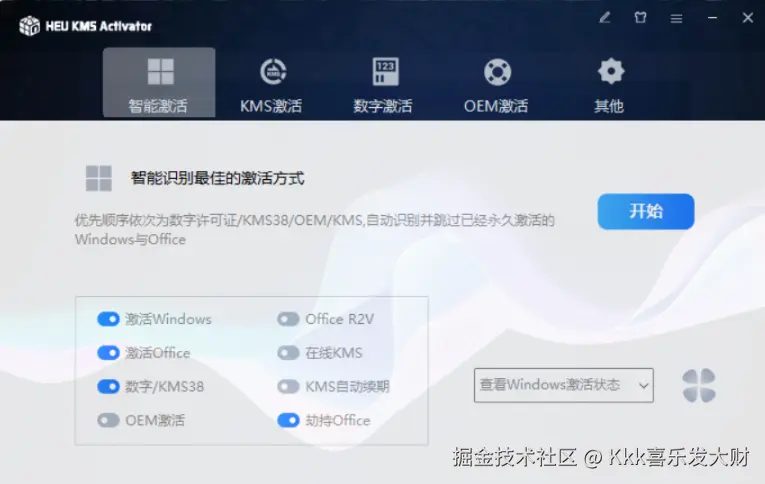765x484 pixels.
Task: Select the 数字激活 123 icon
Action: pos(385,72)
